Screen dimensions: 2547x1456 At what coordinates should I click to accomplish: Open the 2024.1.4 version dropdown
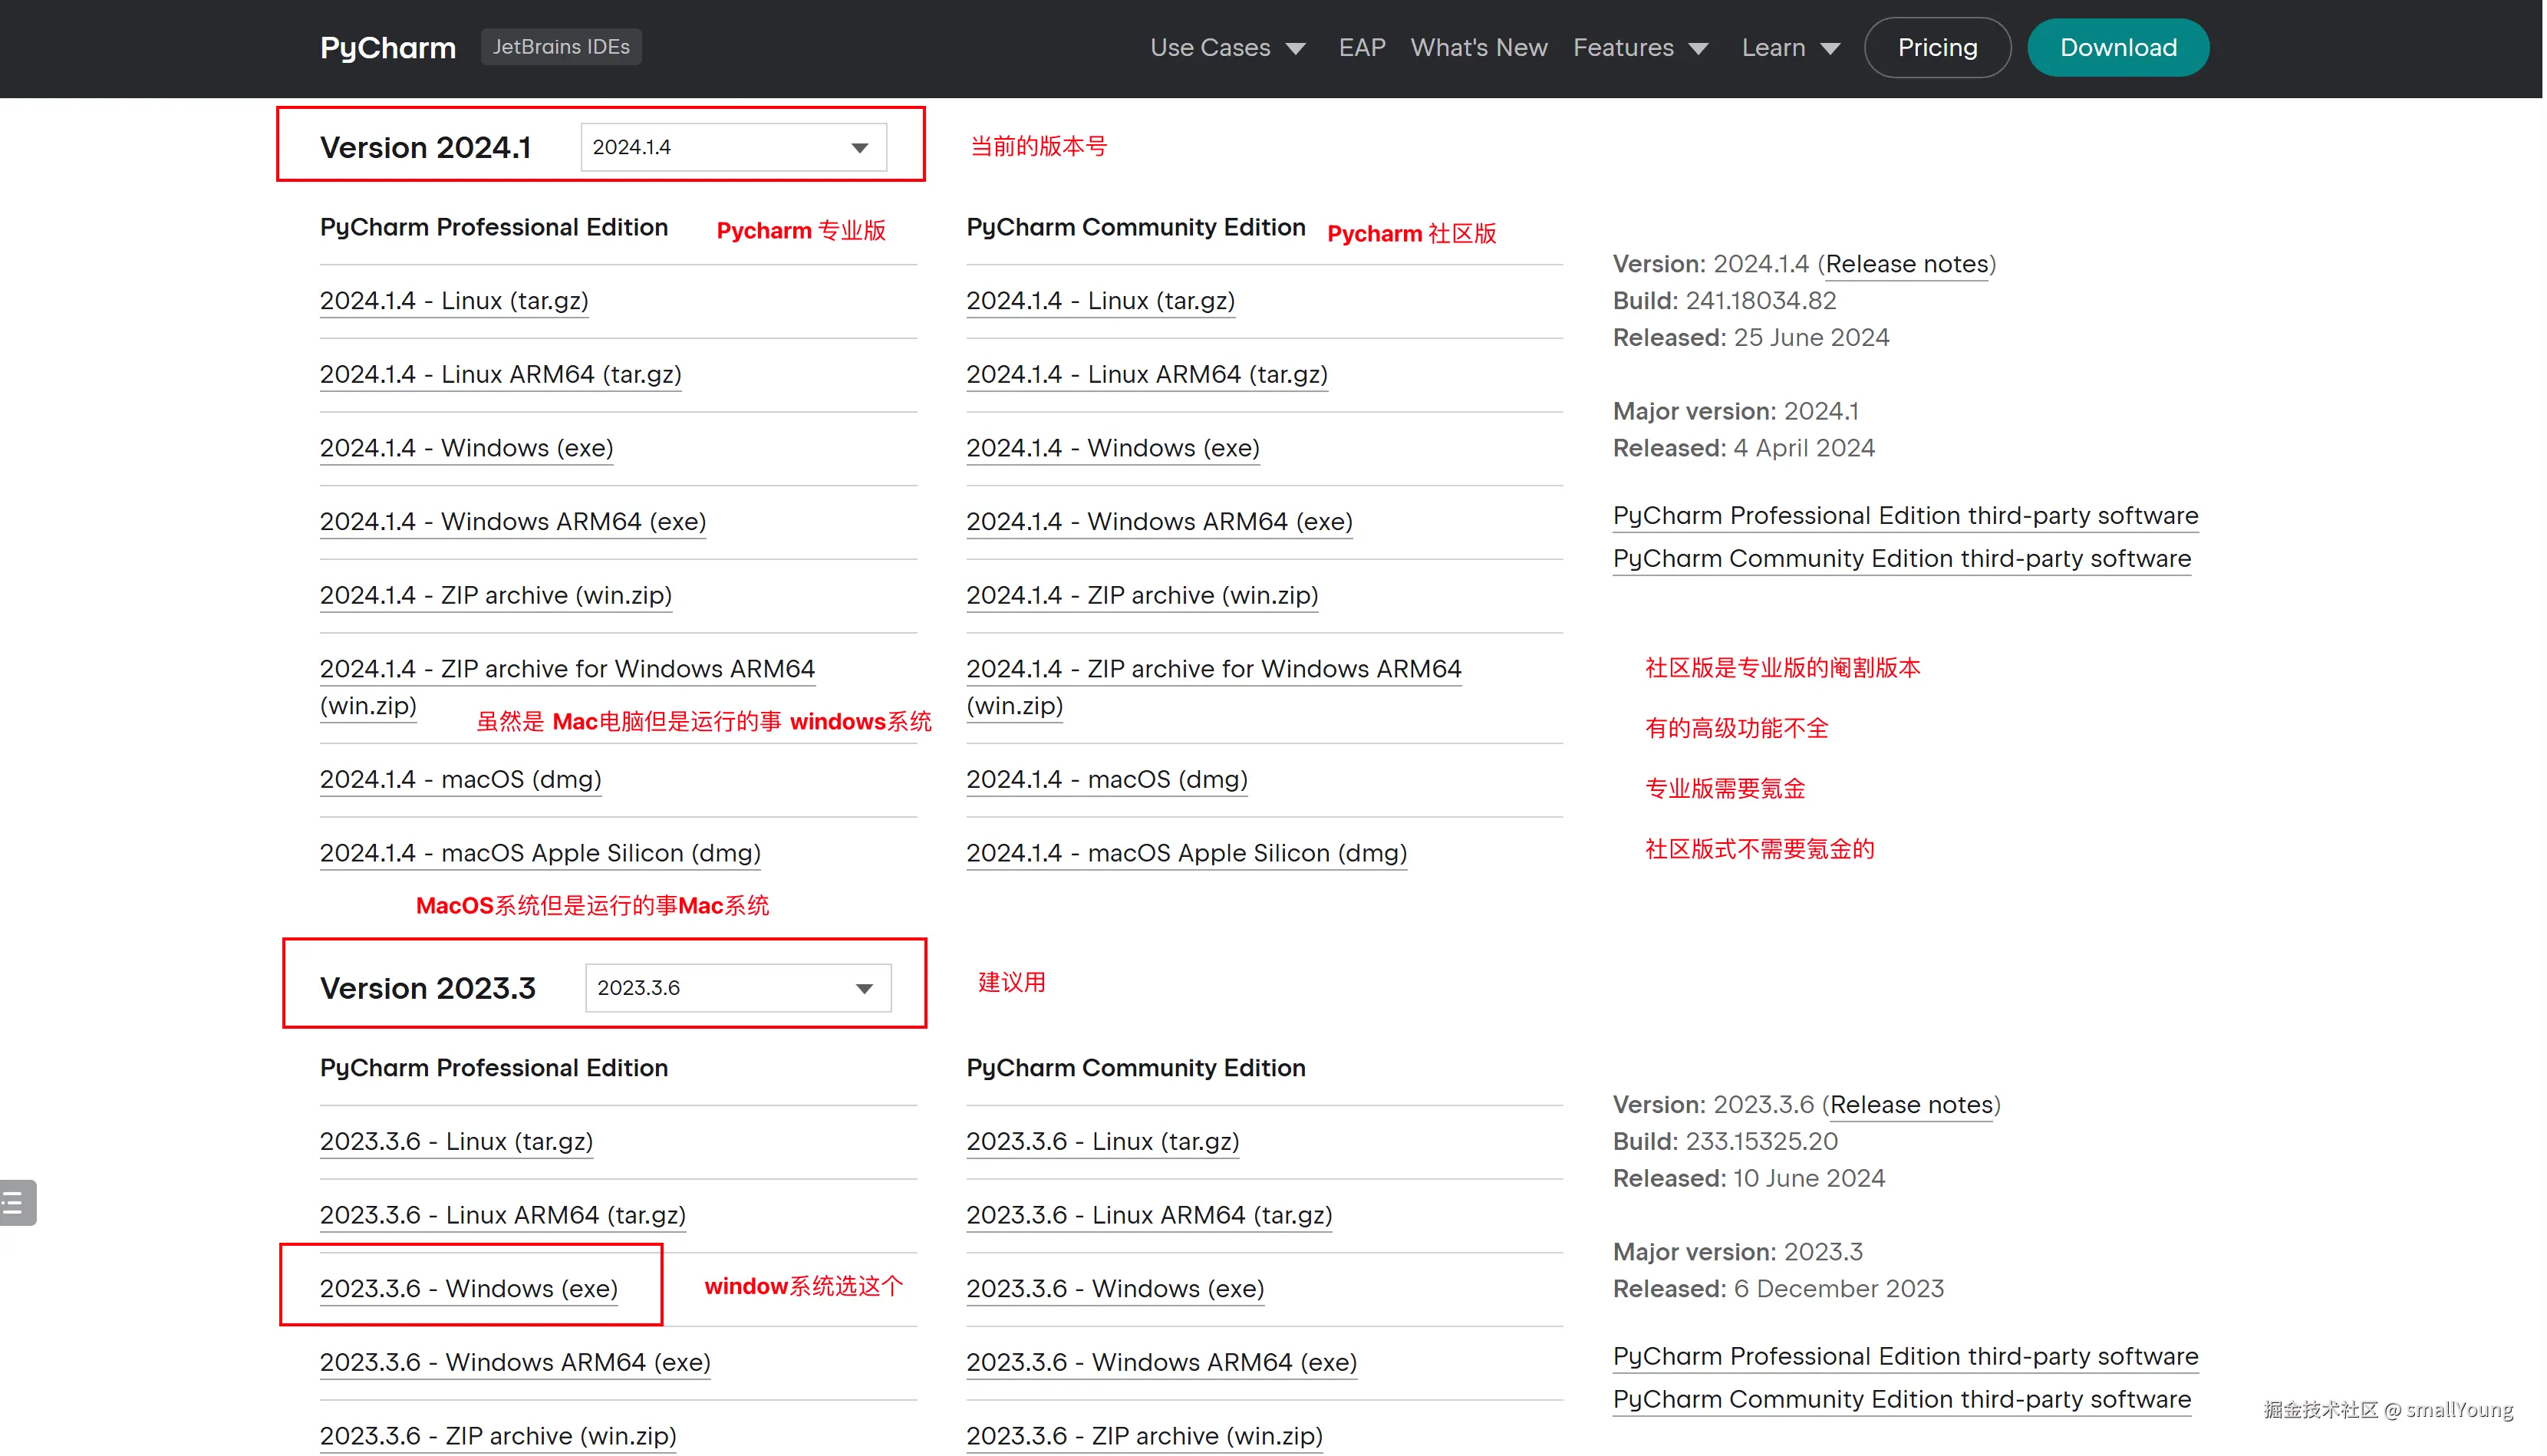point(733,147)
